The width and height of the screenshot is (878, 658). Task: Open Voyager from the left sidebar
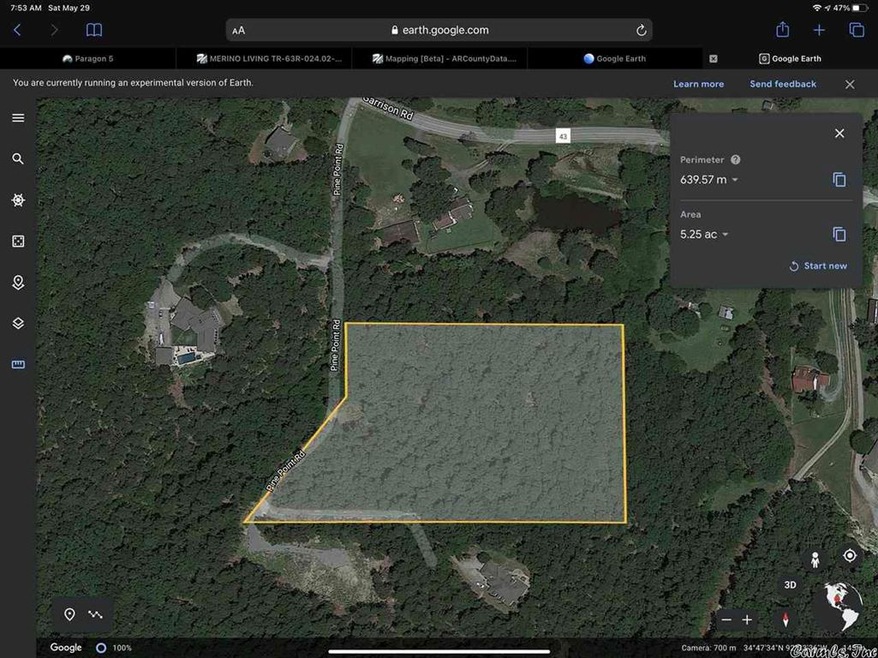coord(17,199)
